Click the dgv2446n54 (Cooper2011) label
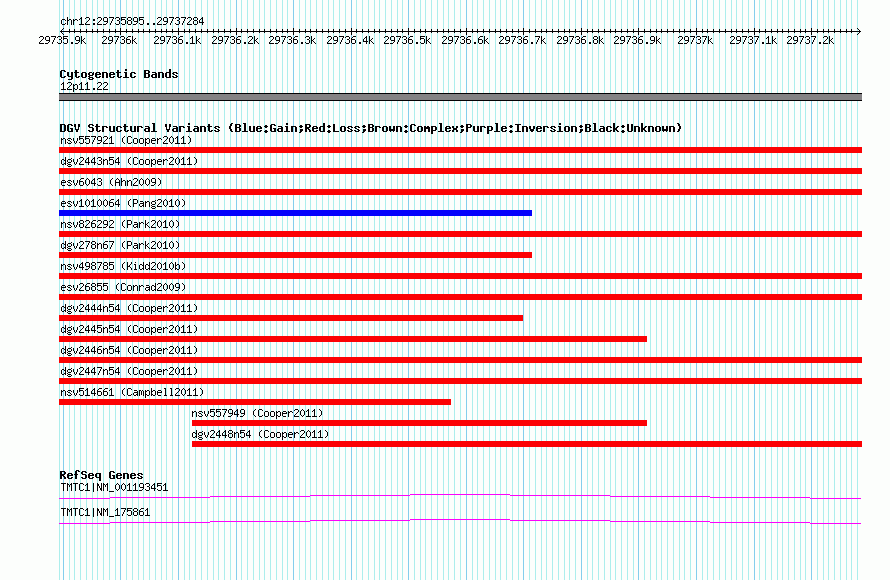The height and width of the screenshot is (580, 890). coord(129,350)
